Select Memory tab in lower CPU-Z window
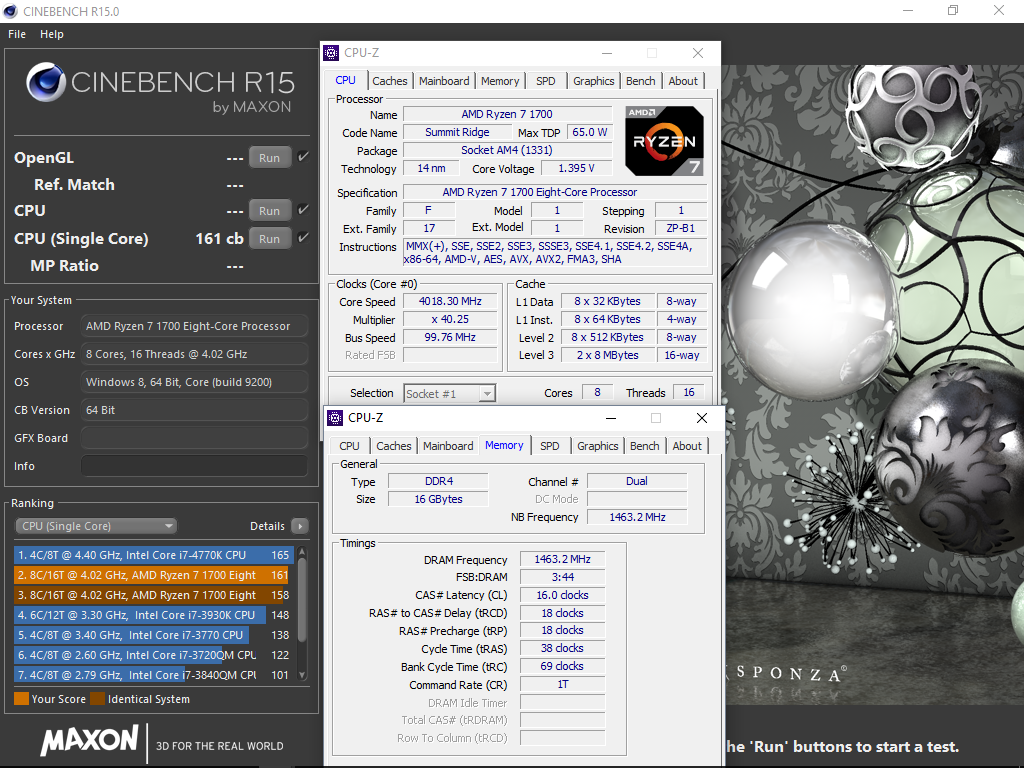Image resolution: width=1024 pixels, height=768 pixels. [504, 445]
